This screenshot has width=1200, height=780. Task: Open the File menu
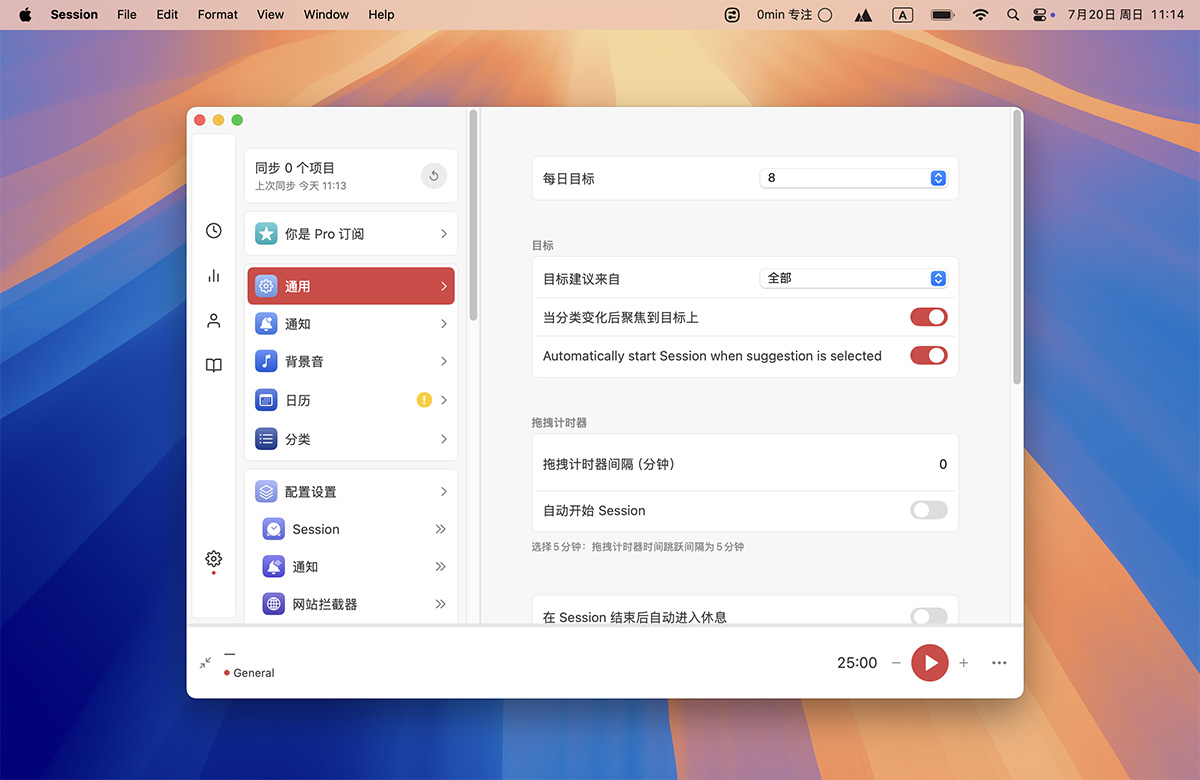127,15
